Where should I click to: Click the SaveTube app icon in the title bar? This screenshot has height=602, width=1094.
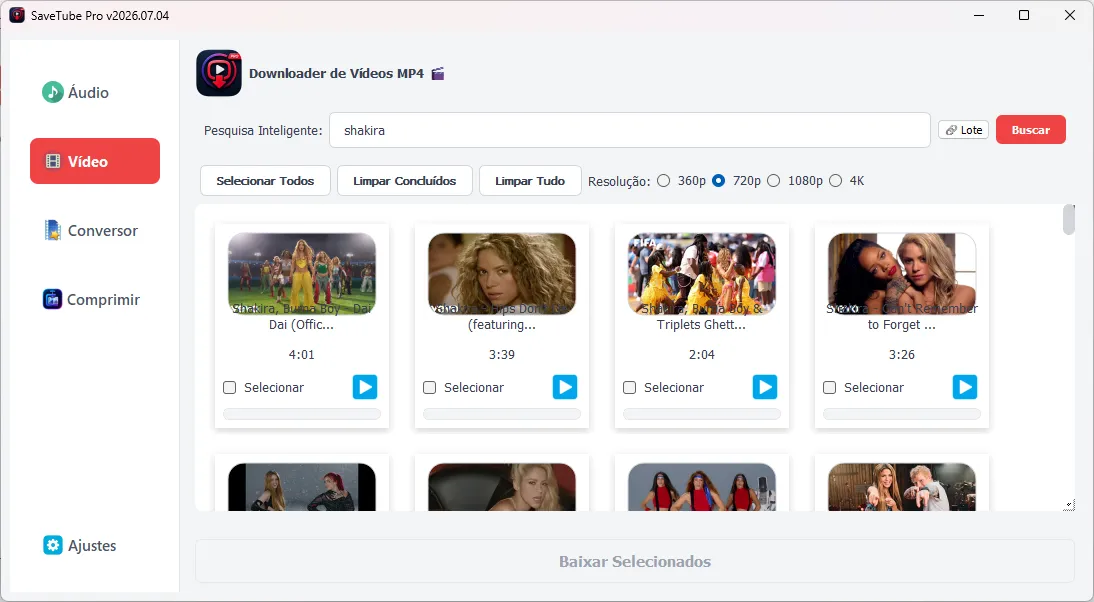tap(17, 15)
